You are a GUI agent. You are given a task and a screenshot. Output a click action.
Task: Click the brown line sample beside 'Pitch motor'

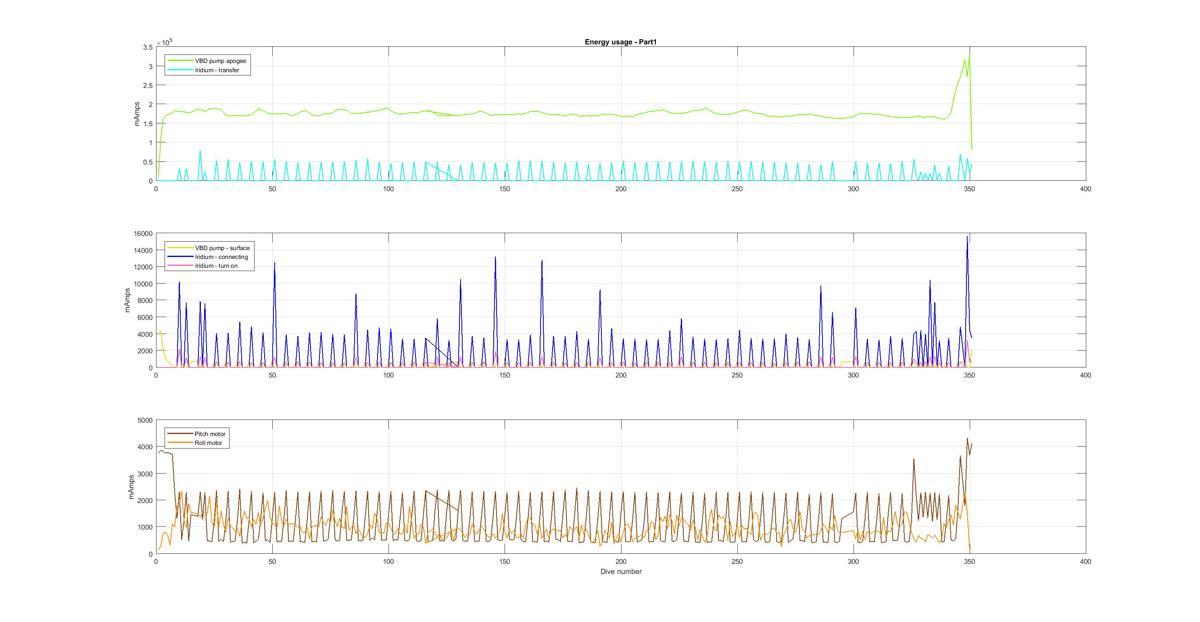pos(180,433)
